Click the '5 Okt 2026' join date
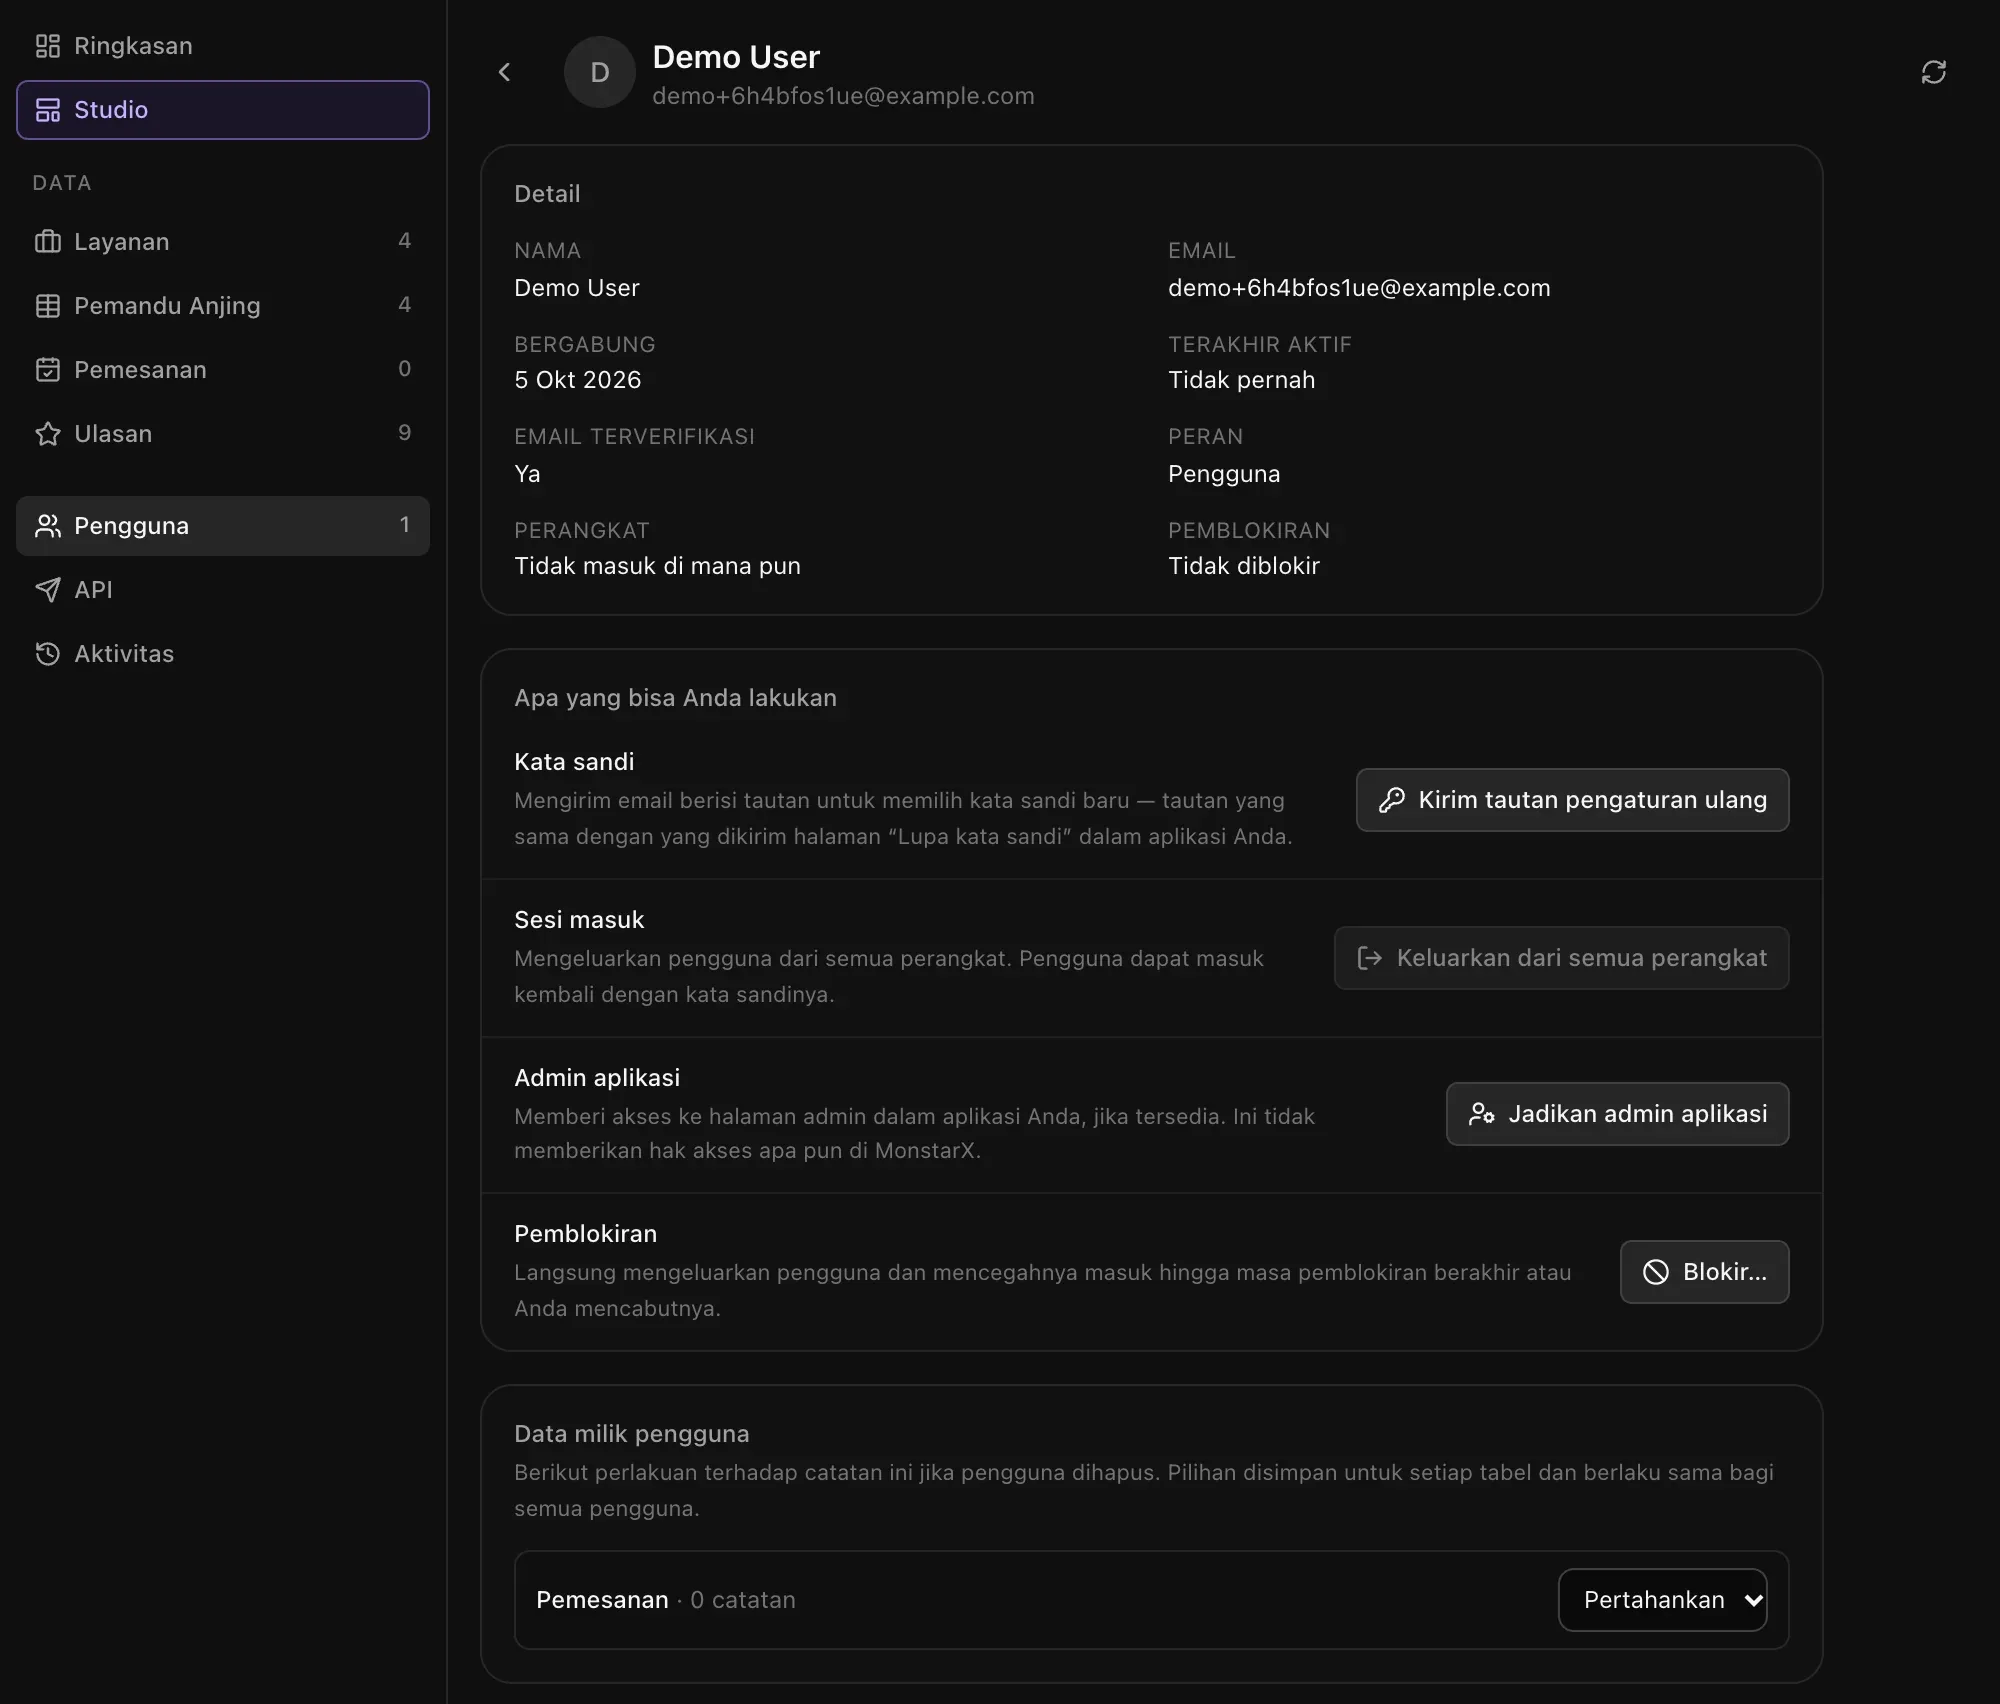The height and width of the screenshot is (1704, 2000). click(x=577, y=380)
